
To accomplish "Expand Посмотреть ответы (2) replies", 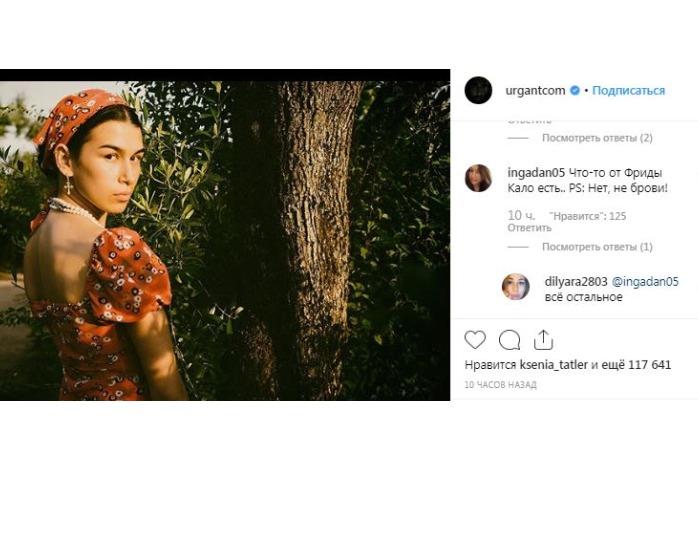I will pos(597,138).
